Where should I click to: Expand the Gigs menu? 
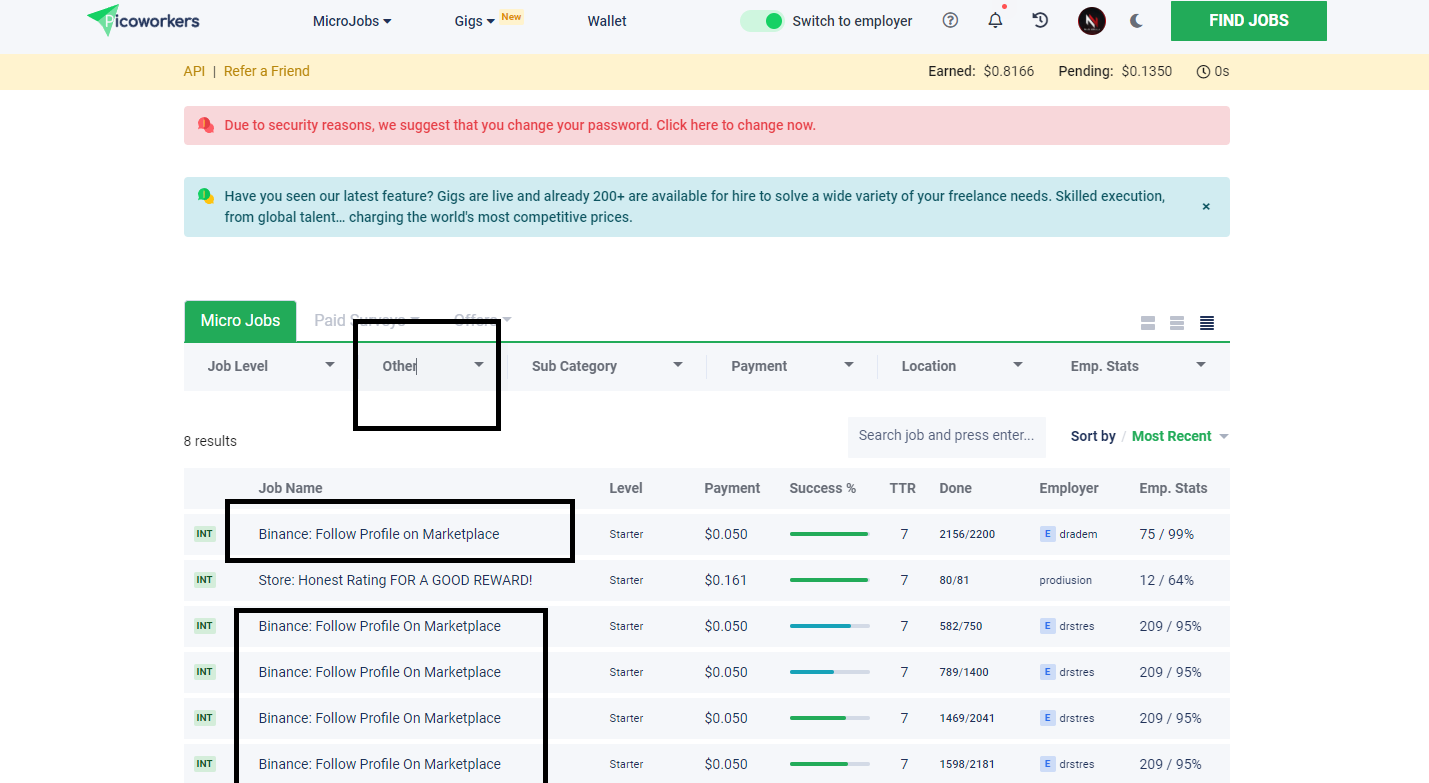click(x=475, y=21)
